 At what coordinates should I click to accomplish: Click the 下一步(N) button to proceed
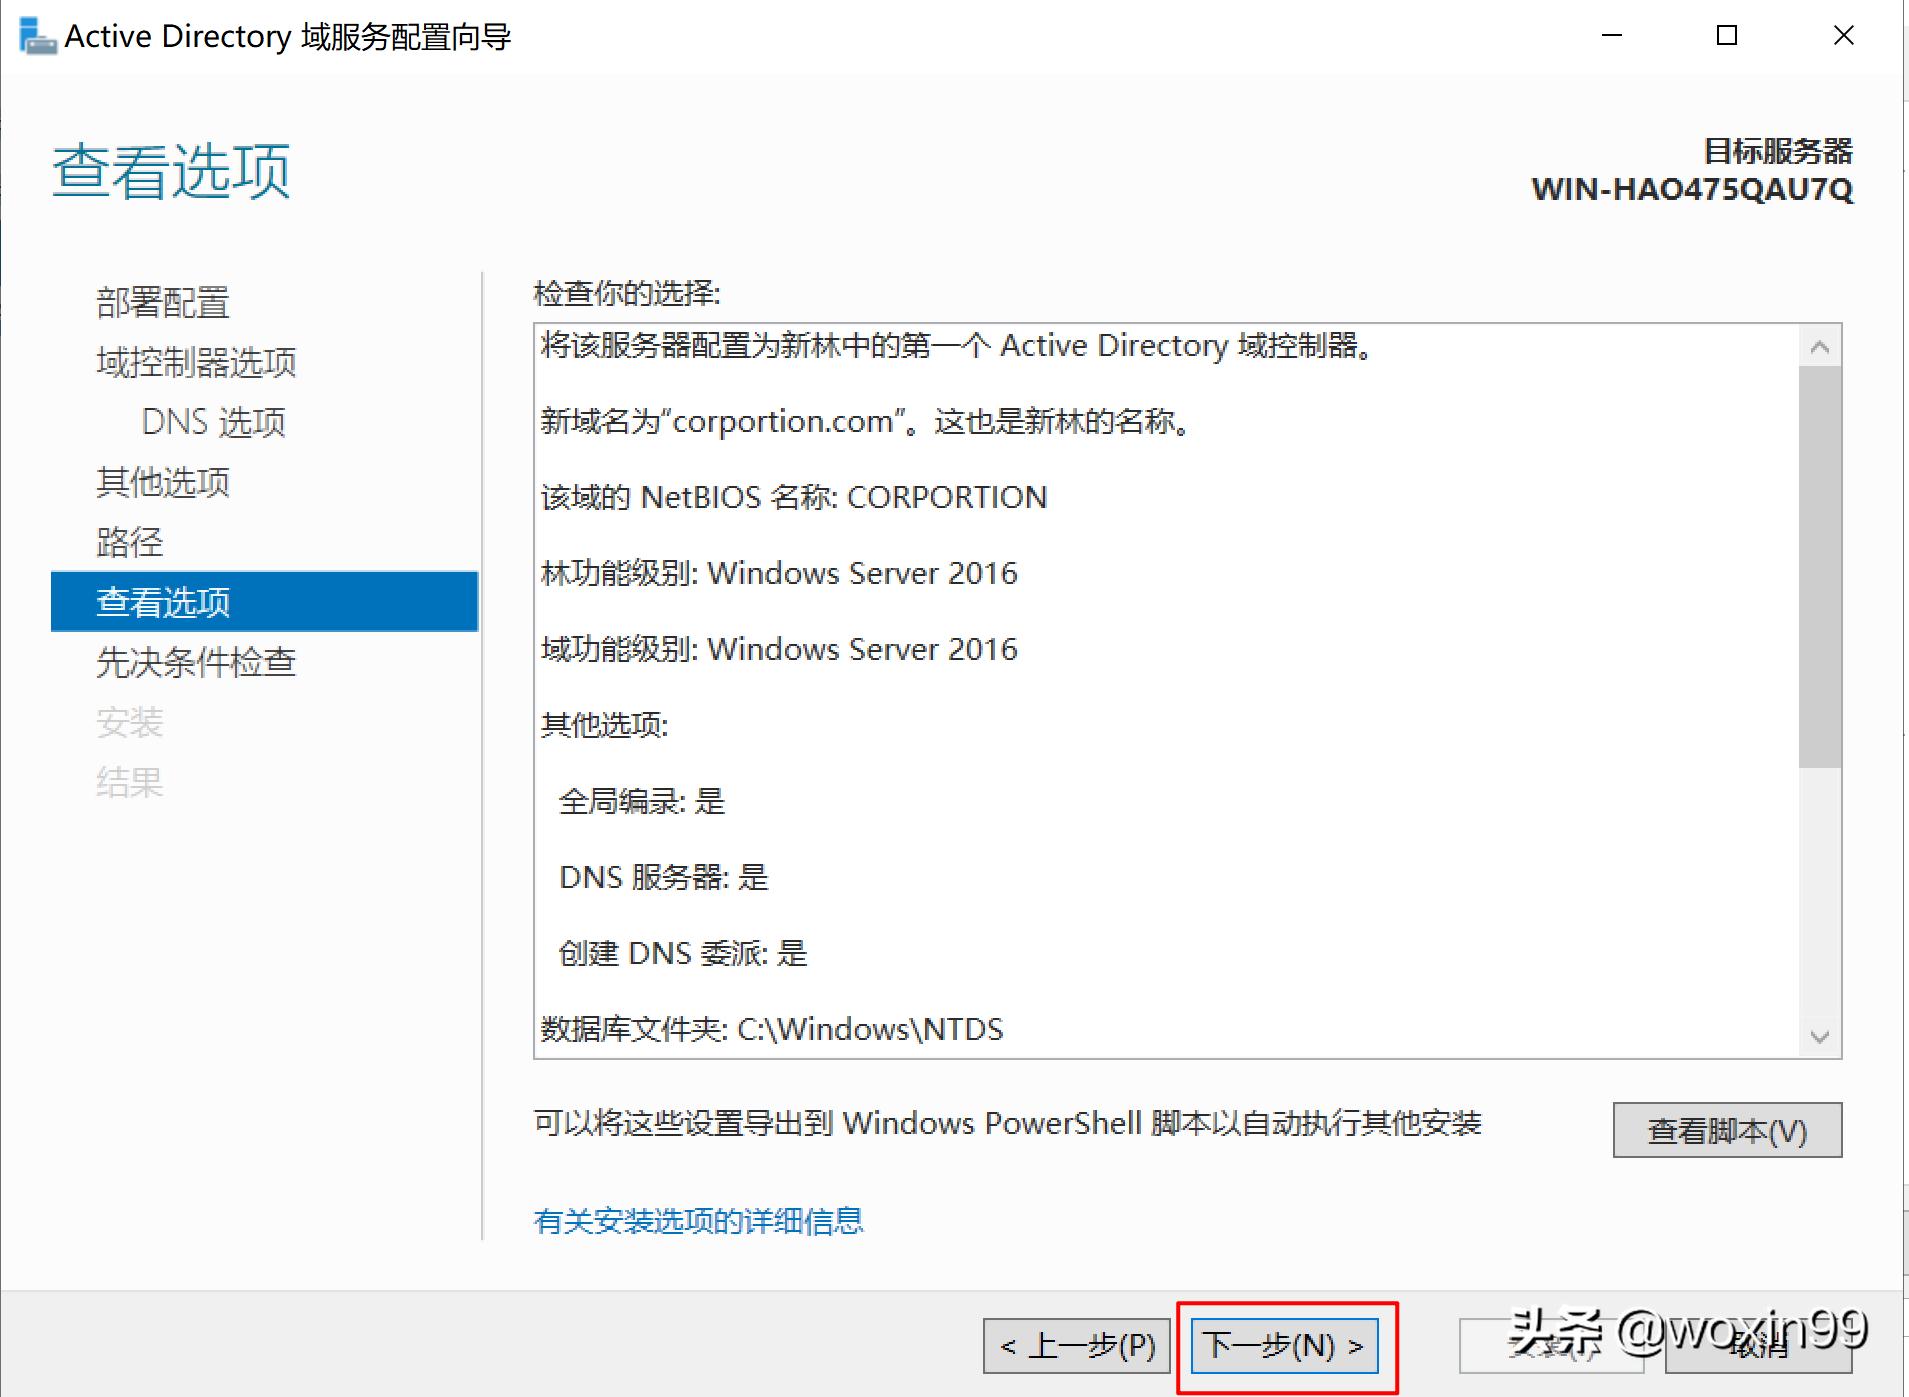tap(1284, 1345)
